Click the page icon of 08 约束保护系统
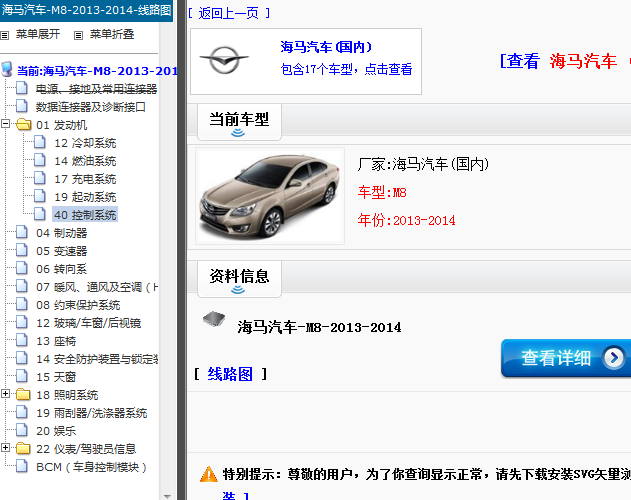This screenshot has width=631, height=500. click(22, 304)
